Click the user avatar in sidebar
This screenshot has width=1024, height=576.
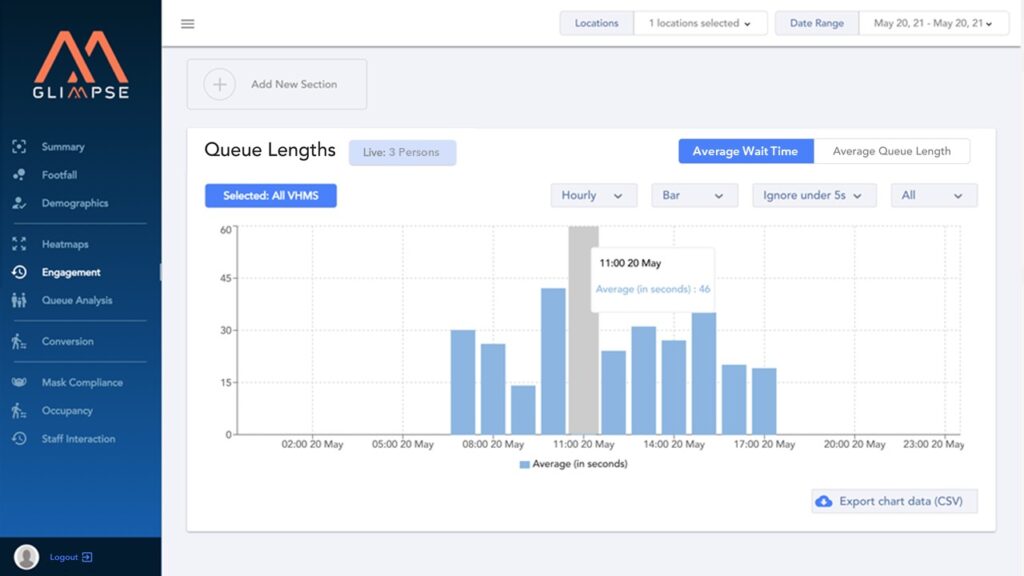[27, 557]
